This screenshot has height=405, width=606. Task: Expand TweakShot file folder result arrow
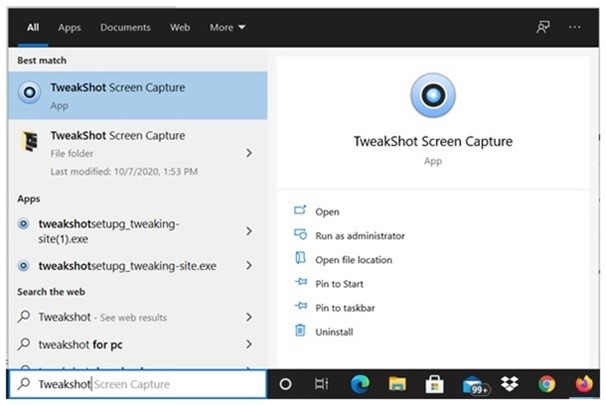coord(248,153)
